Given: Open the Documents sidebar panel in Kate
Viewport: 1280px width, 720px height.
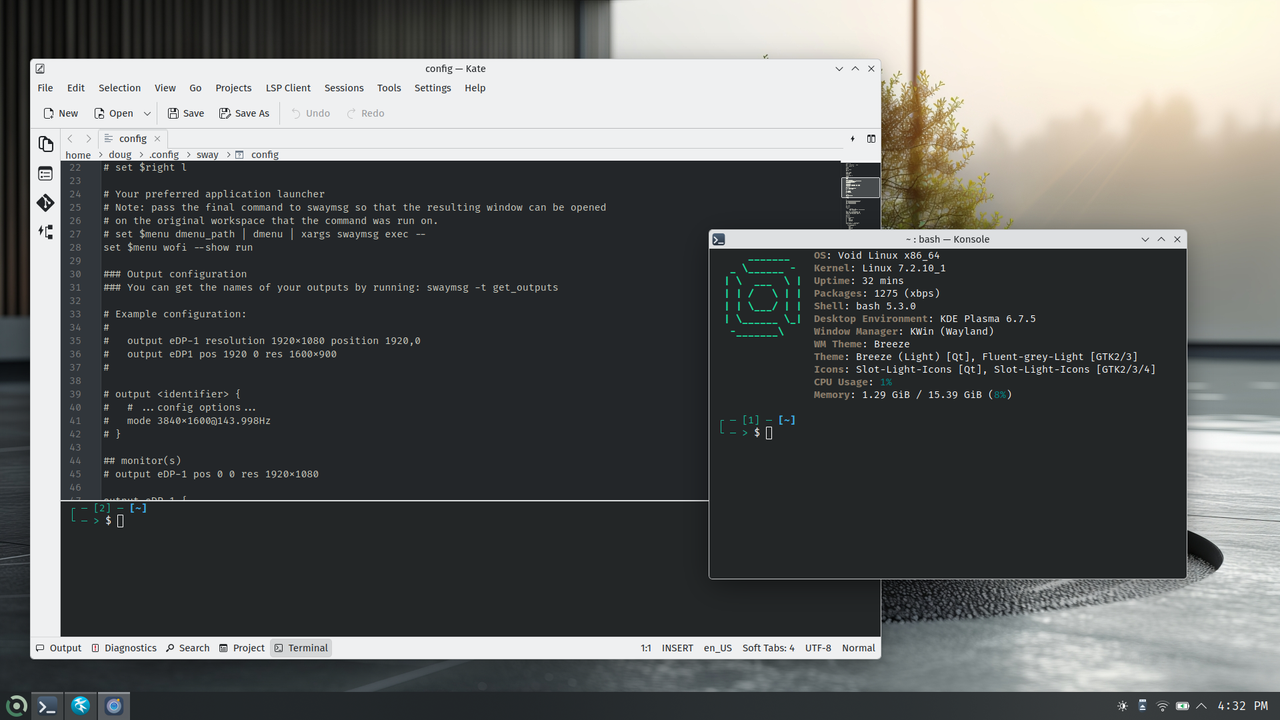Looking at the screenshot, I should (x=45, y=144).
